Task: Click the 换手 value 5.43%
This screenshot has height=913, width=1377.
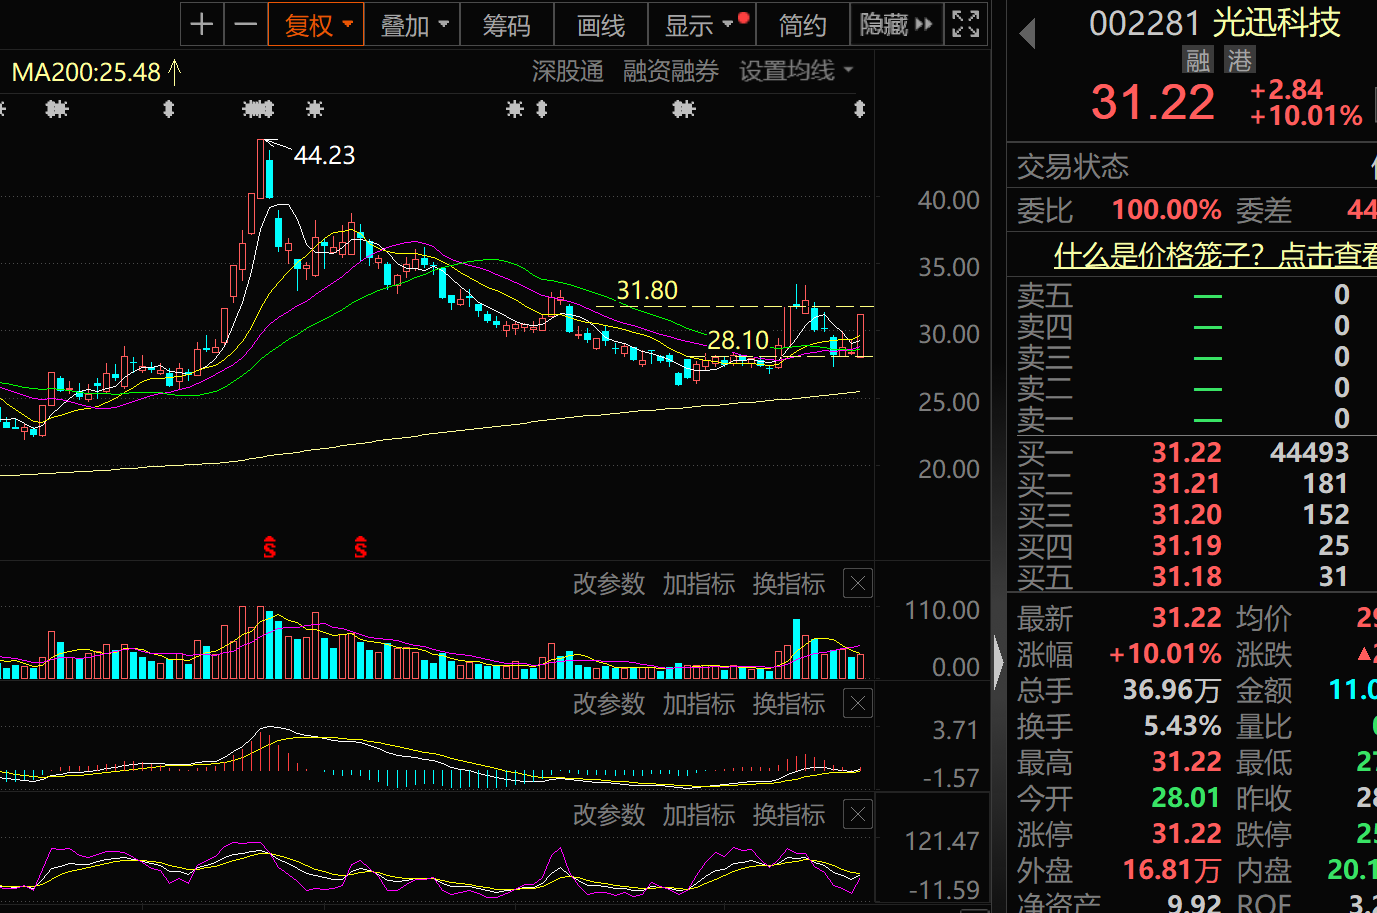Action: tap(1183, 726)
